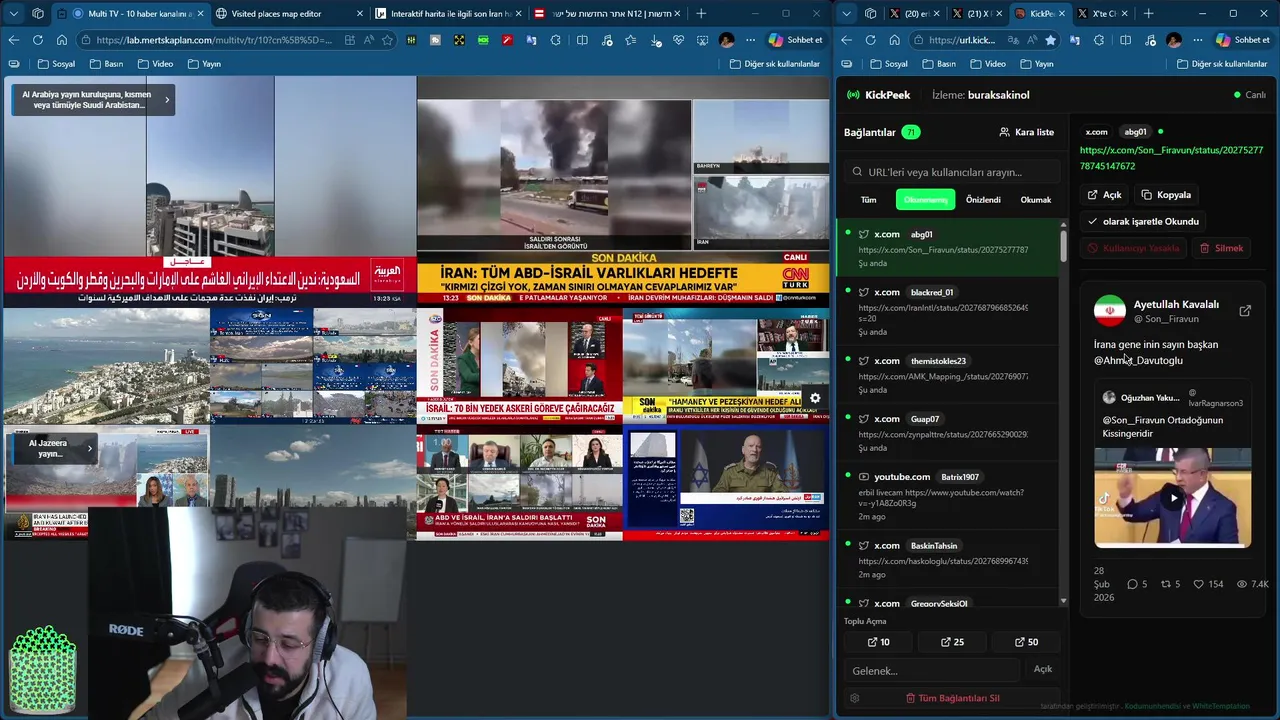Open Kara liste in KickPeek
The image size is (1280, 720).
[x=1026, y=132]
